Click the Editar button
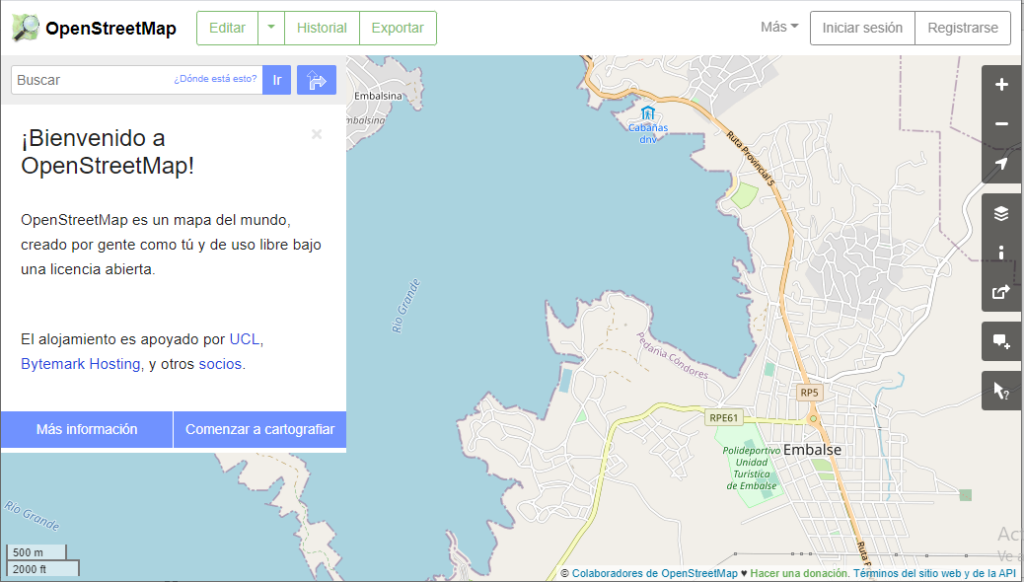The height and width of the screenshot is (582, 1024). (x=227, y=28)
